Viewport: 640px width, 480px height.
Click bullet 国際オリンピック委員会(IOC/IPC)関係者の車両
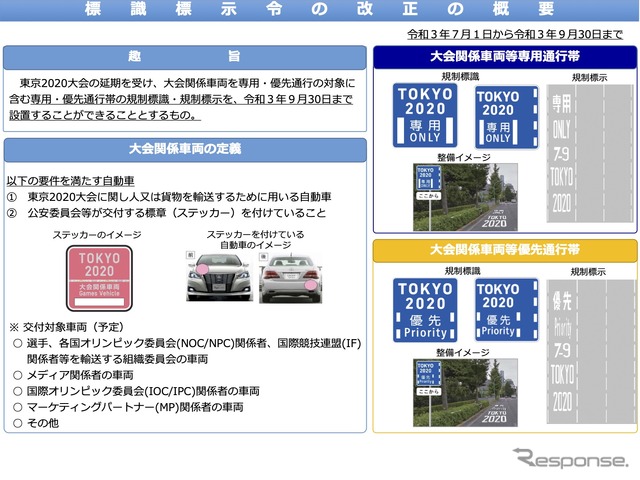point(136,391)
